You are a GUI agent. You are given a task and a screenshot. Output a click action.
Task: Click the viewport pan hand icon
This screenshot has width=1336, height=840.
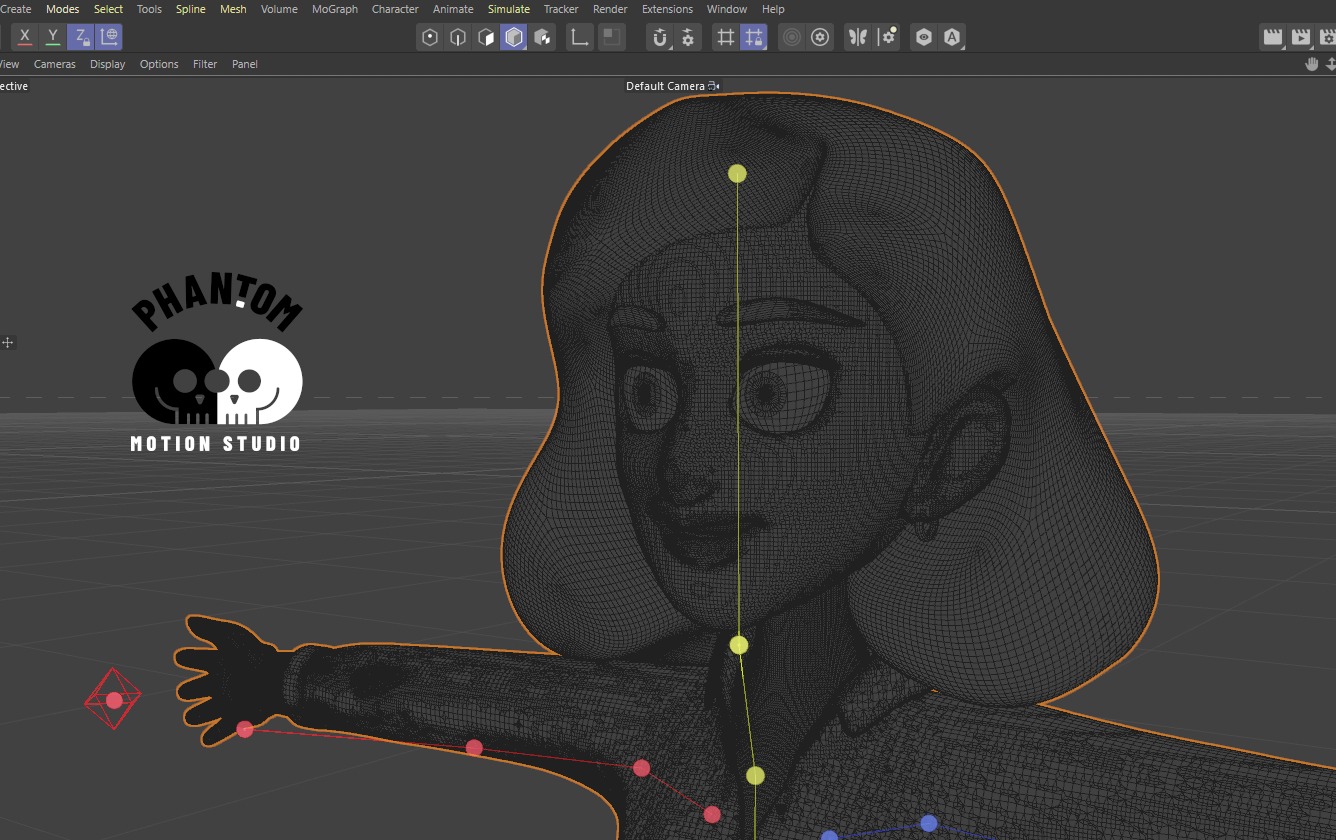1312,64
